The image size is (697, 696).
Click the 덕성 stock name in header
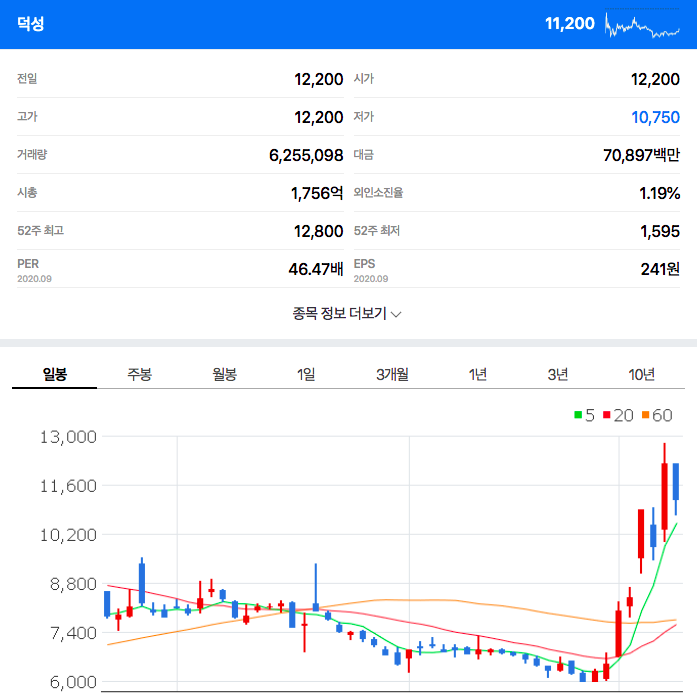coord(31,23)
